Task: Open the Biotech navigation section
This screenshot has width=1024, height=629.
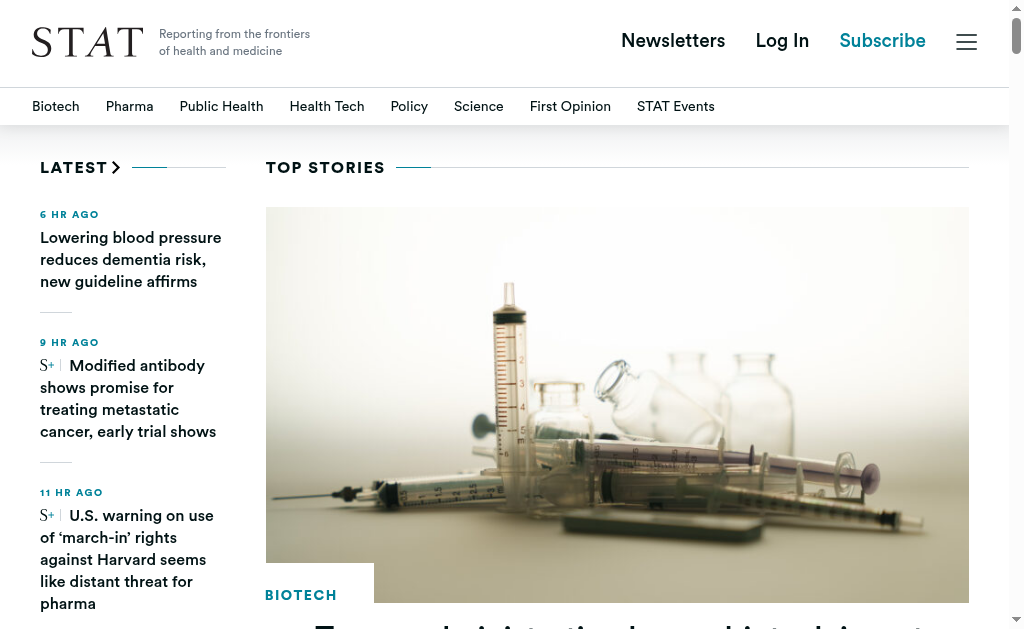Action: 56,106
